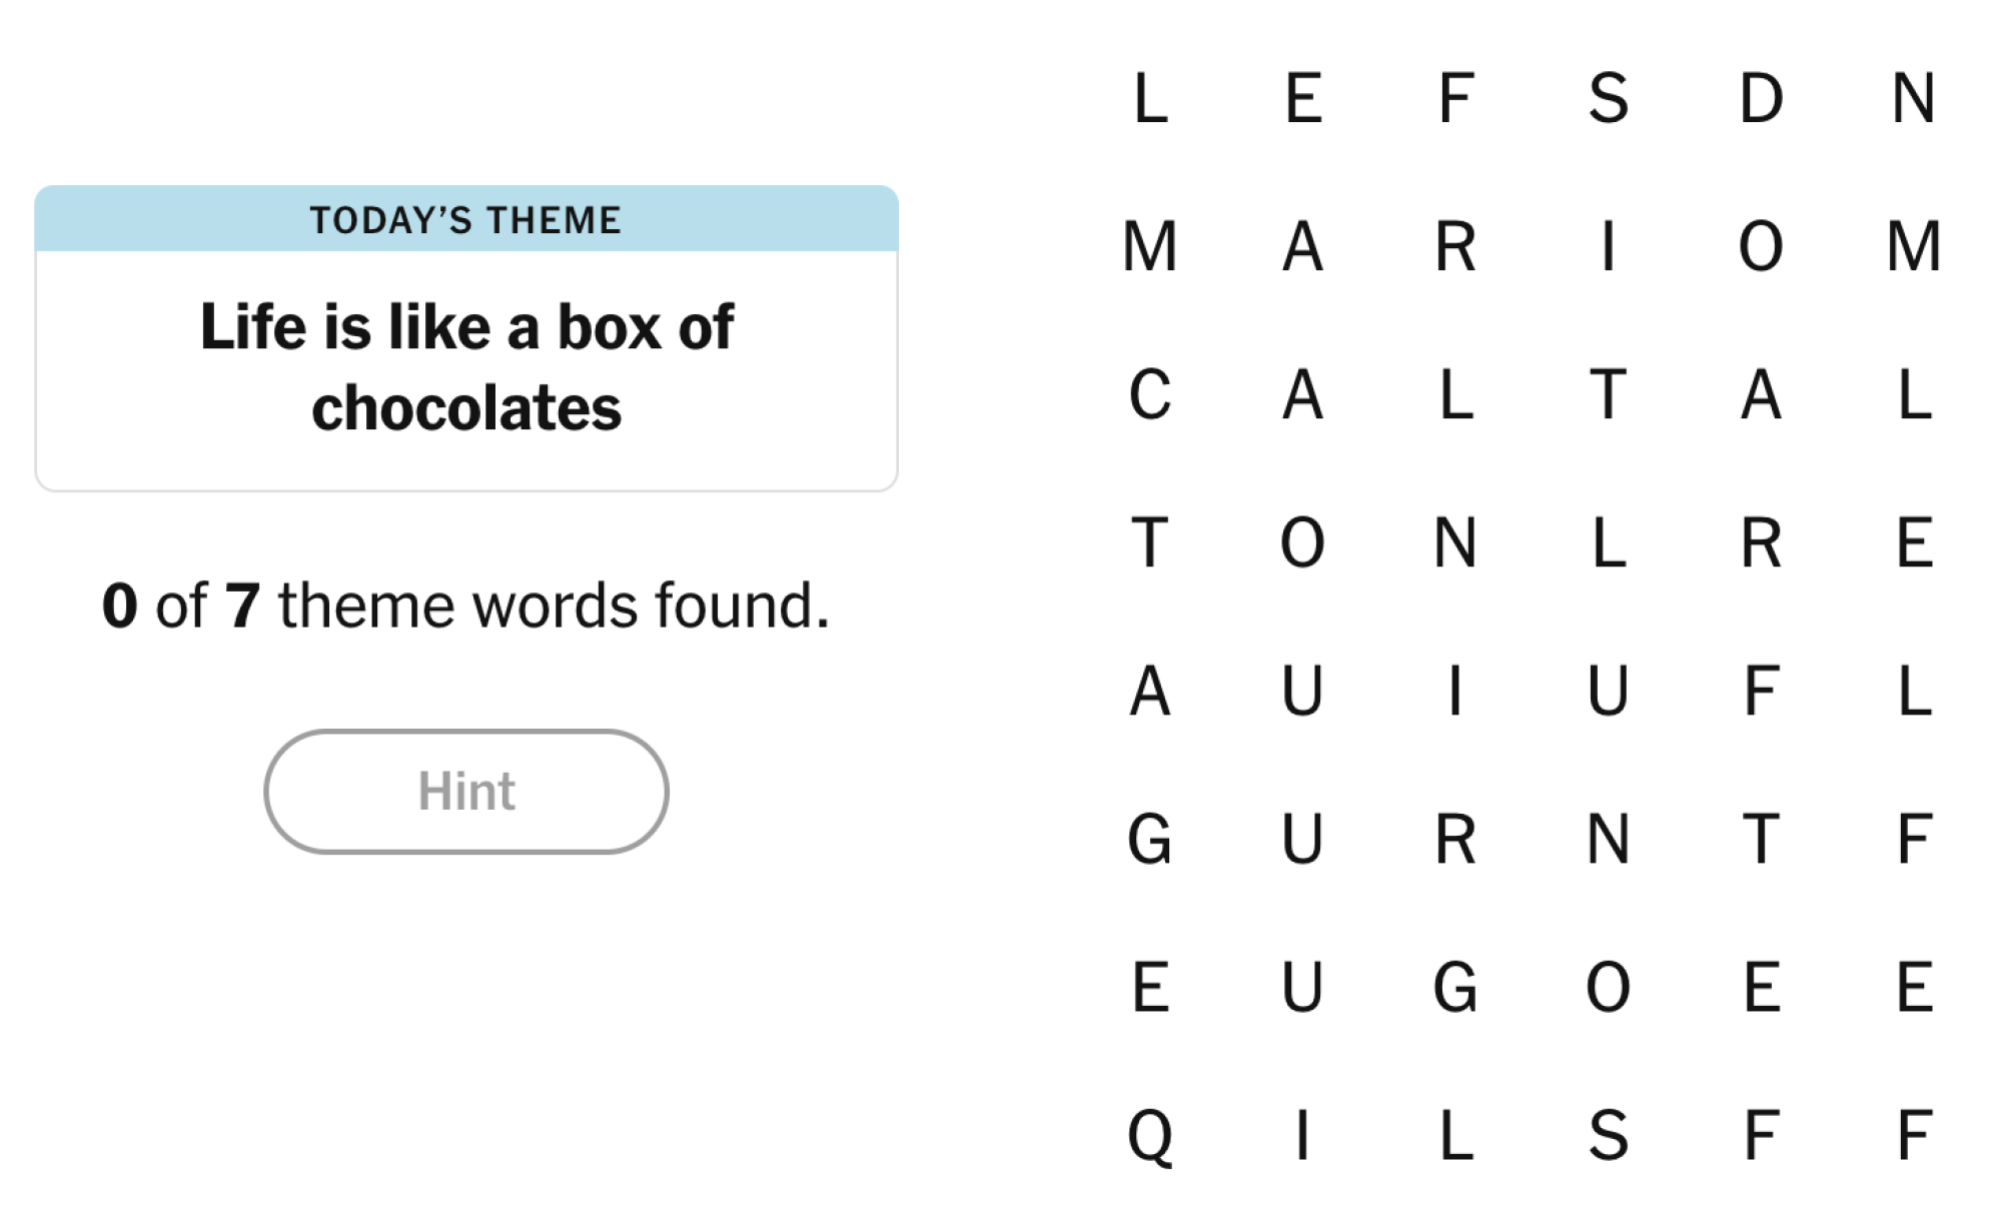2000x1213 pixels.
Task: Select the letter D in the top row
Action: pos(1761,98)
